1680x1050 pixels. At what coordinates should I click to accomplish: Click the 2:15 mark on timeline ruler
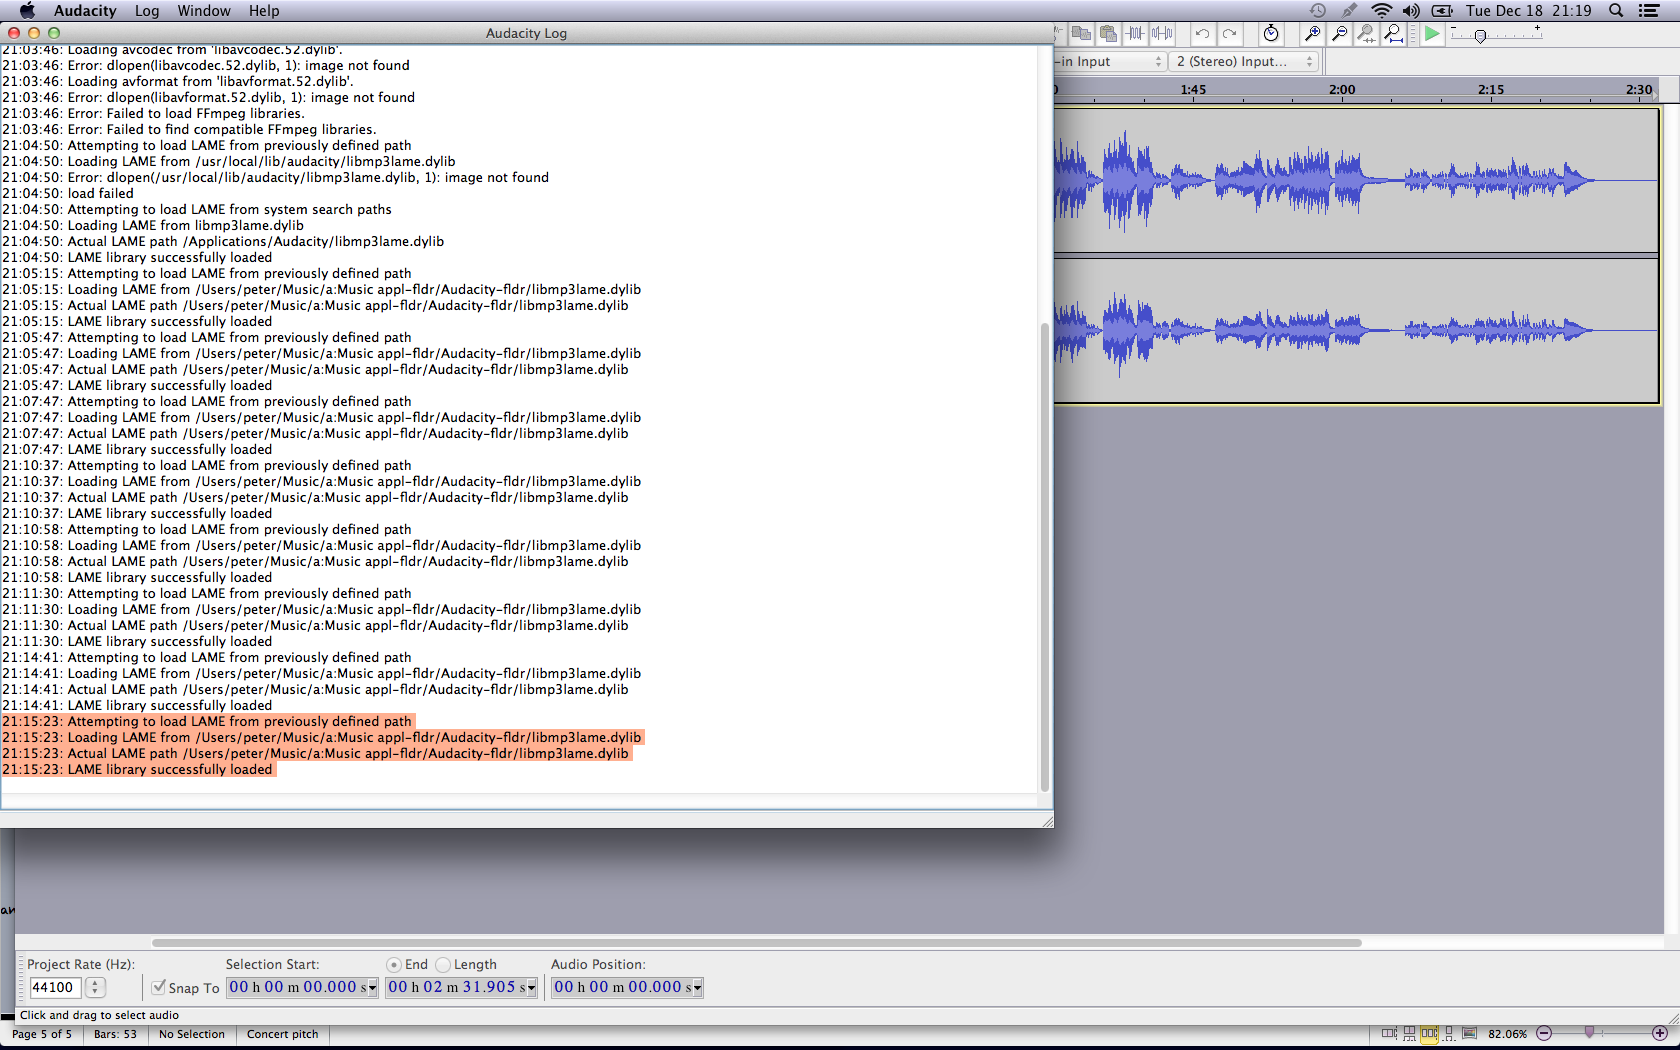pyautogui.click(x=1491, y=90)
